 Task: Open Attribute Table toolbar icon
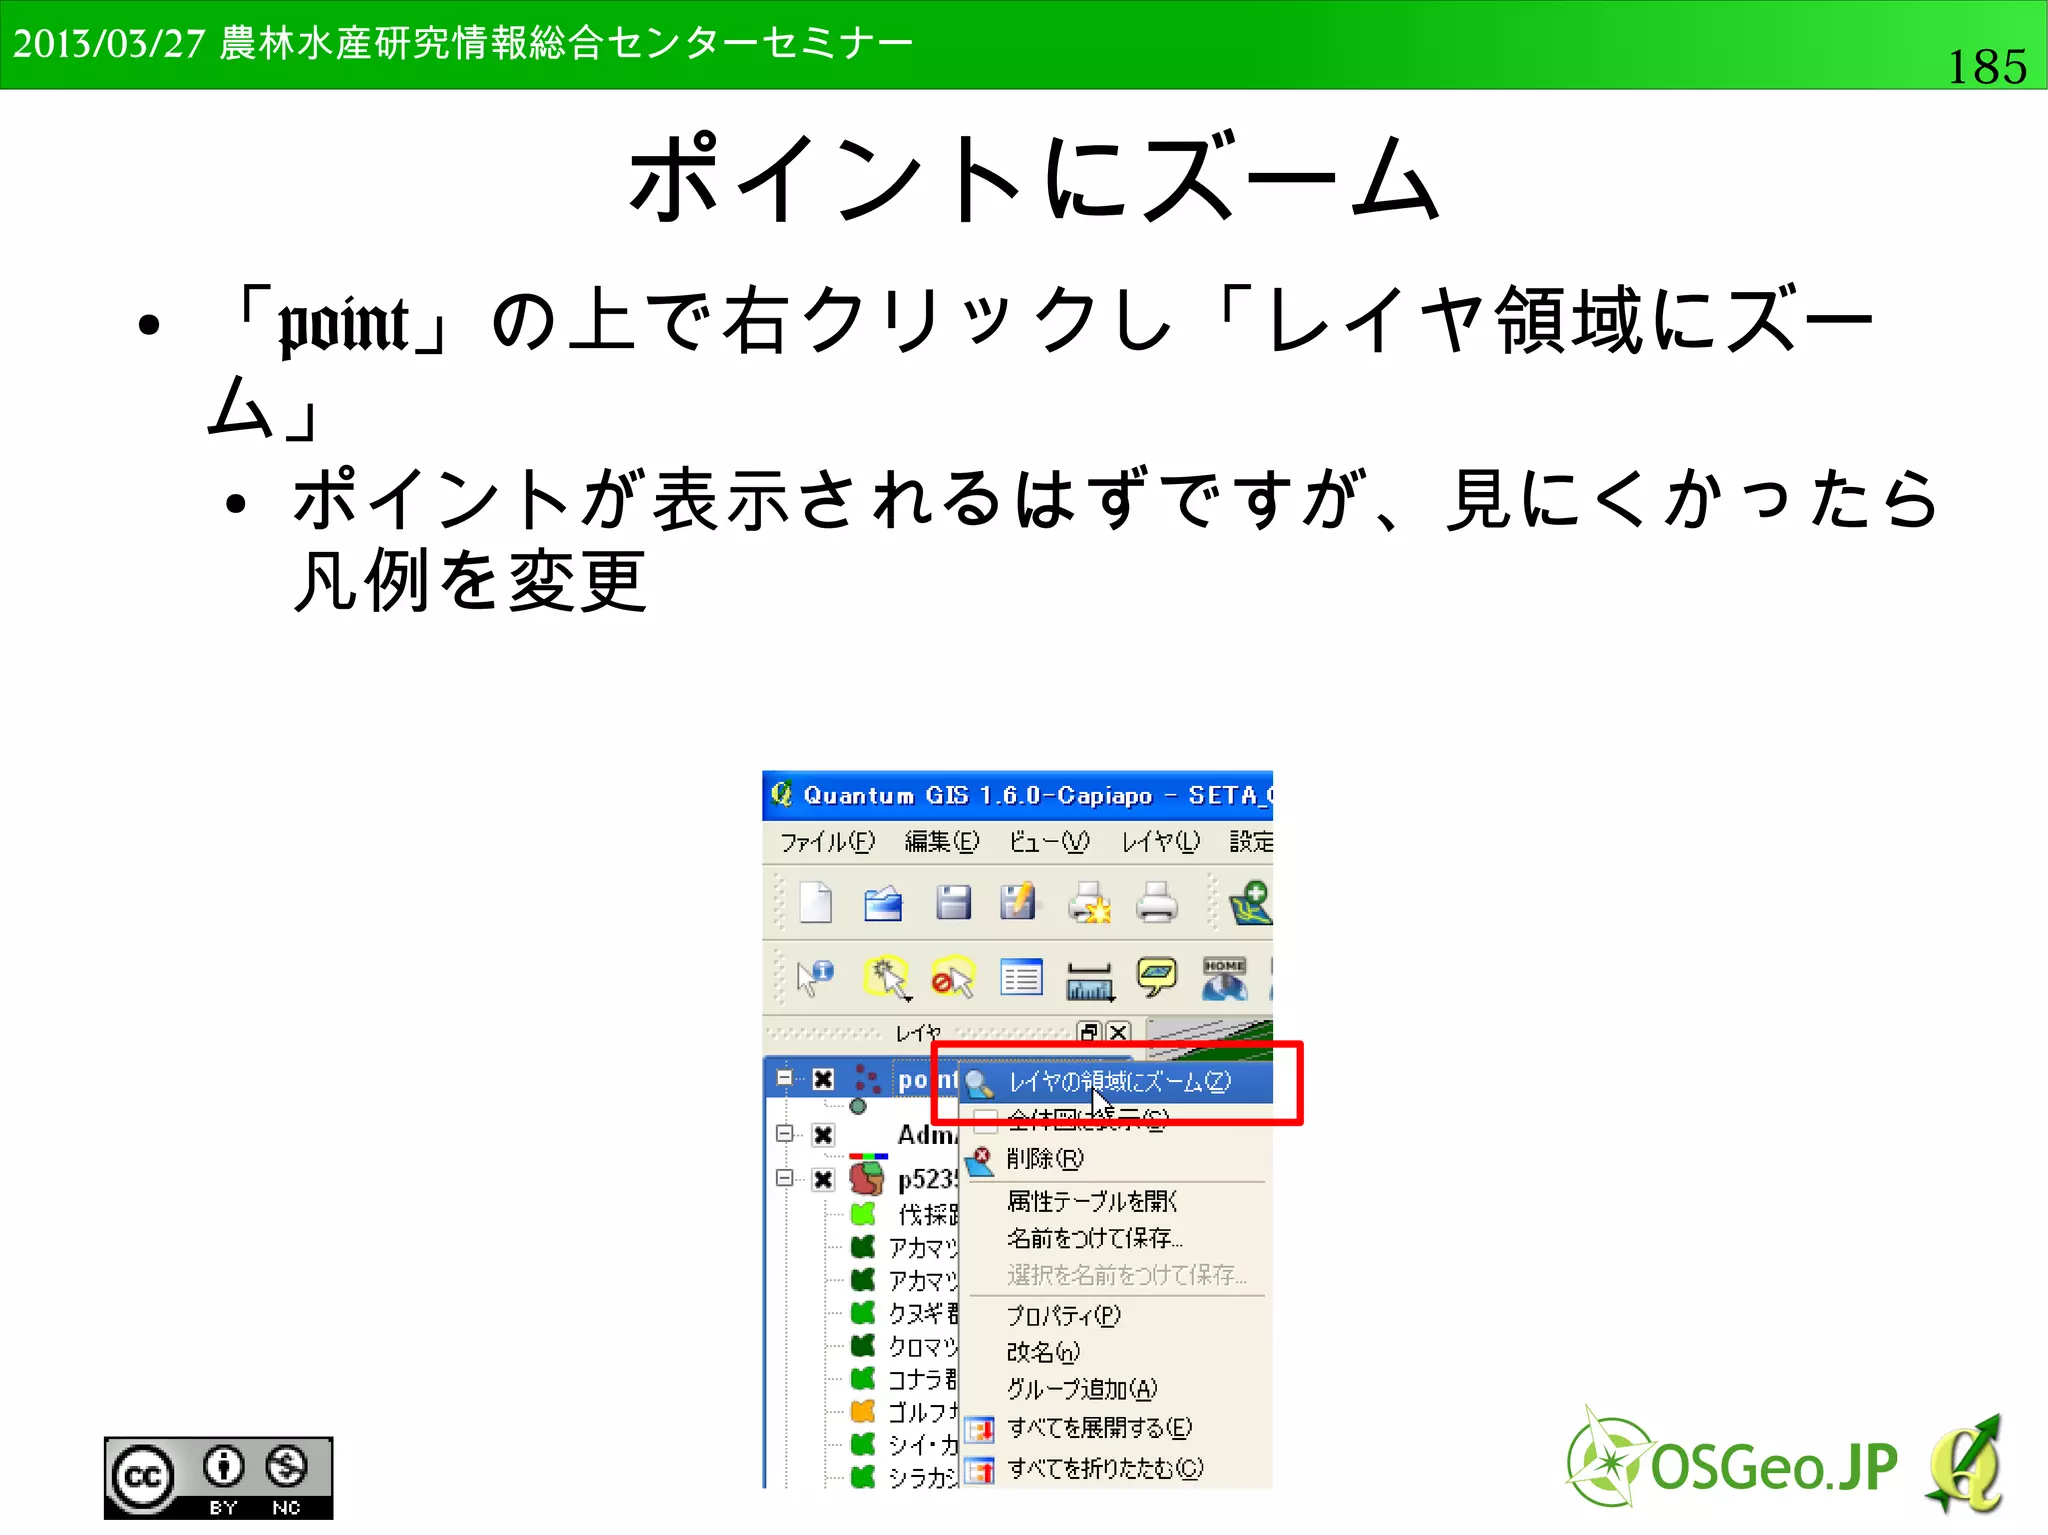(1021, 978)
